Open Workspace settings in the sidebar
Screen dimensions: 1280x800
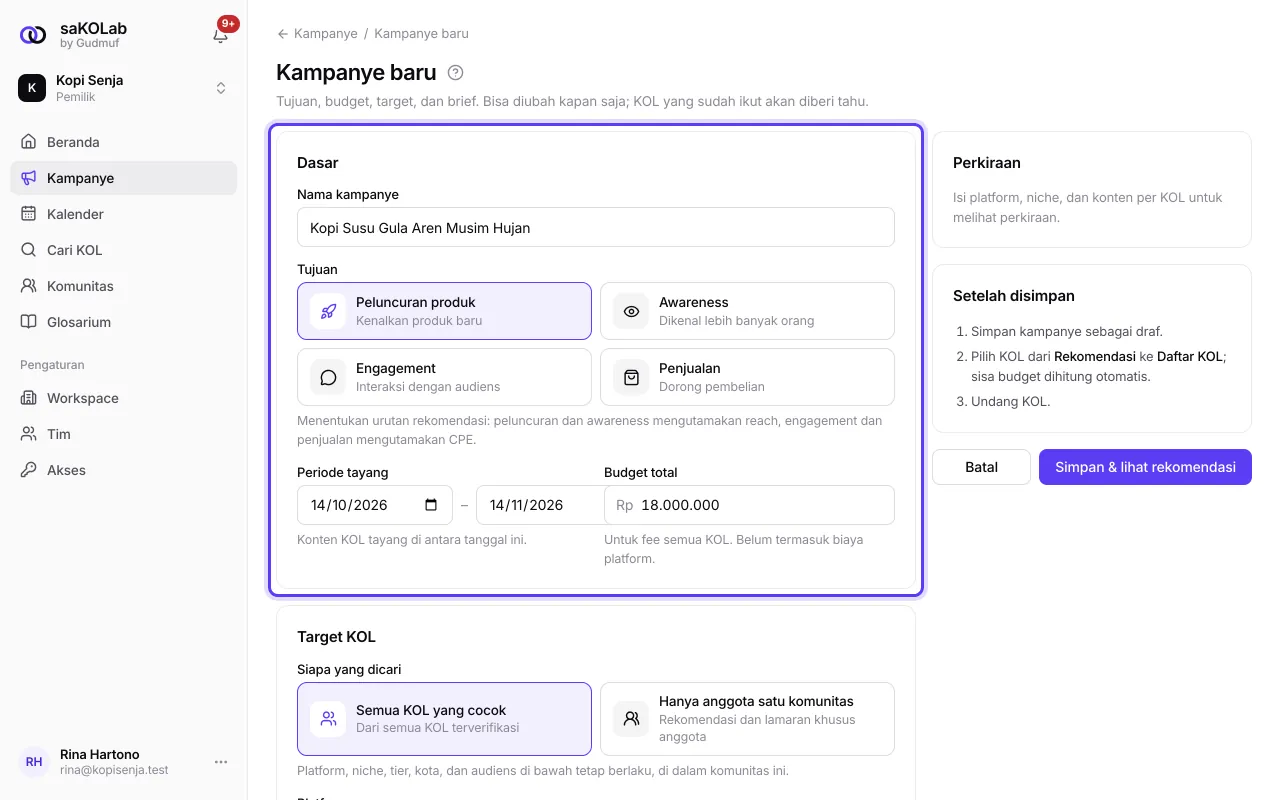[124, 398]
